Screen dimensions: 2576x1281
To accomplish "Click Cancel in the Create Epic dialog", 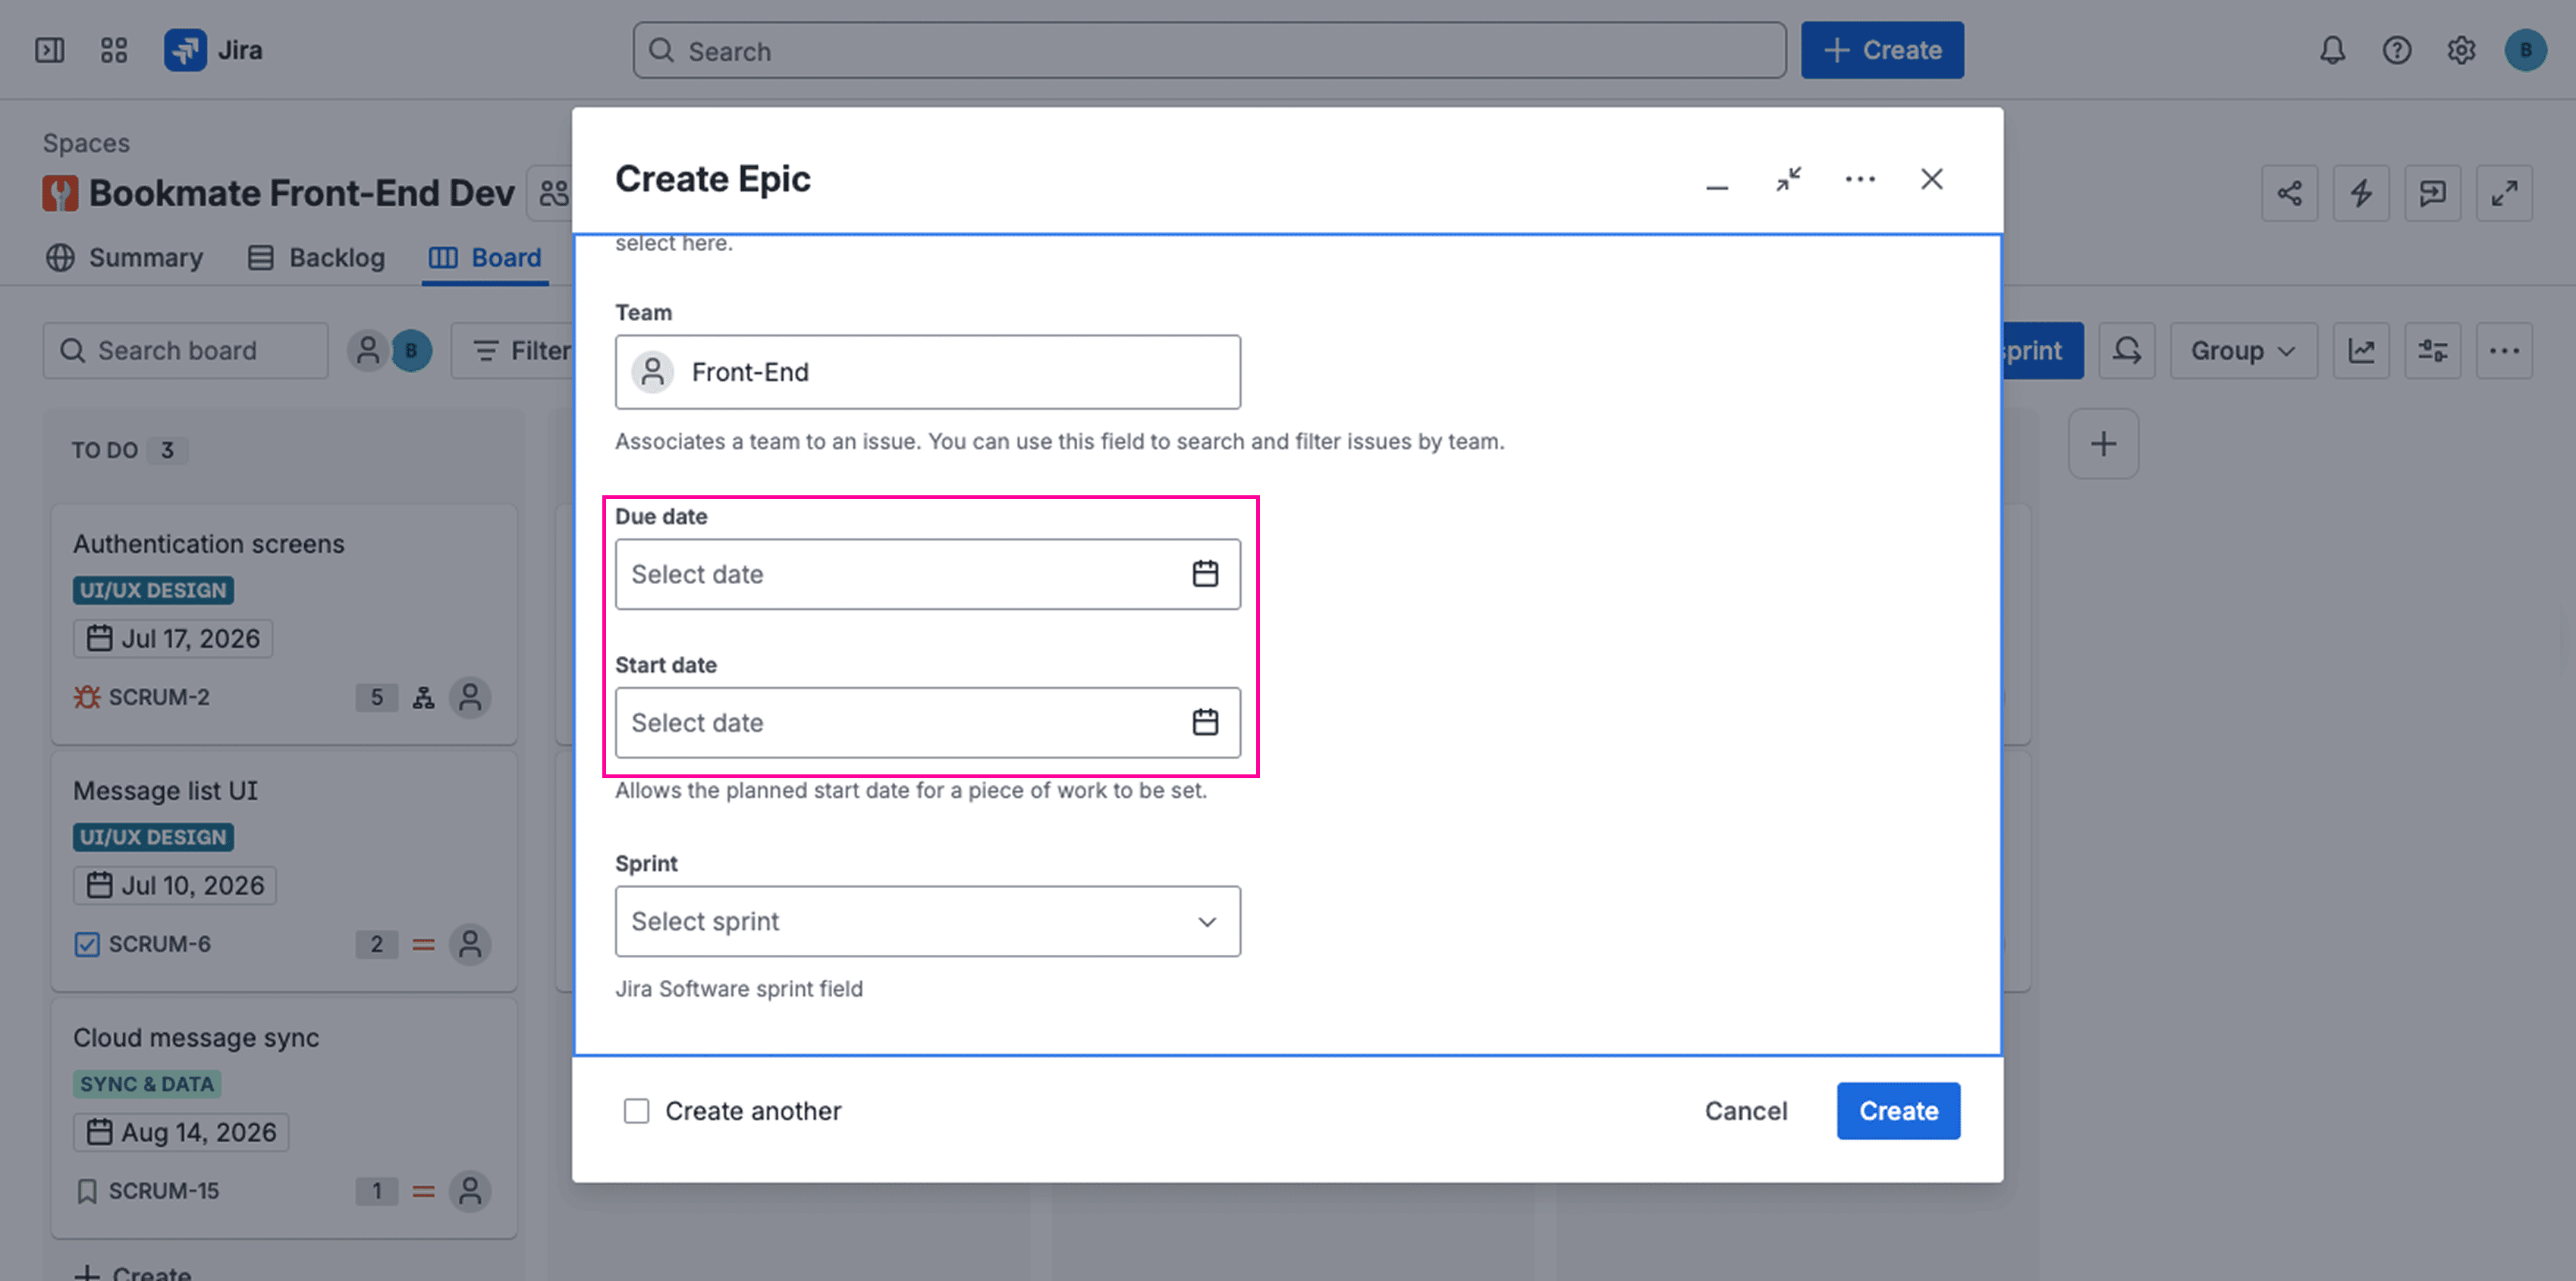I will click(x=1746, y=1111).
